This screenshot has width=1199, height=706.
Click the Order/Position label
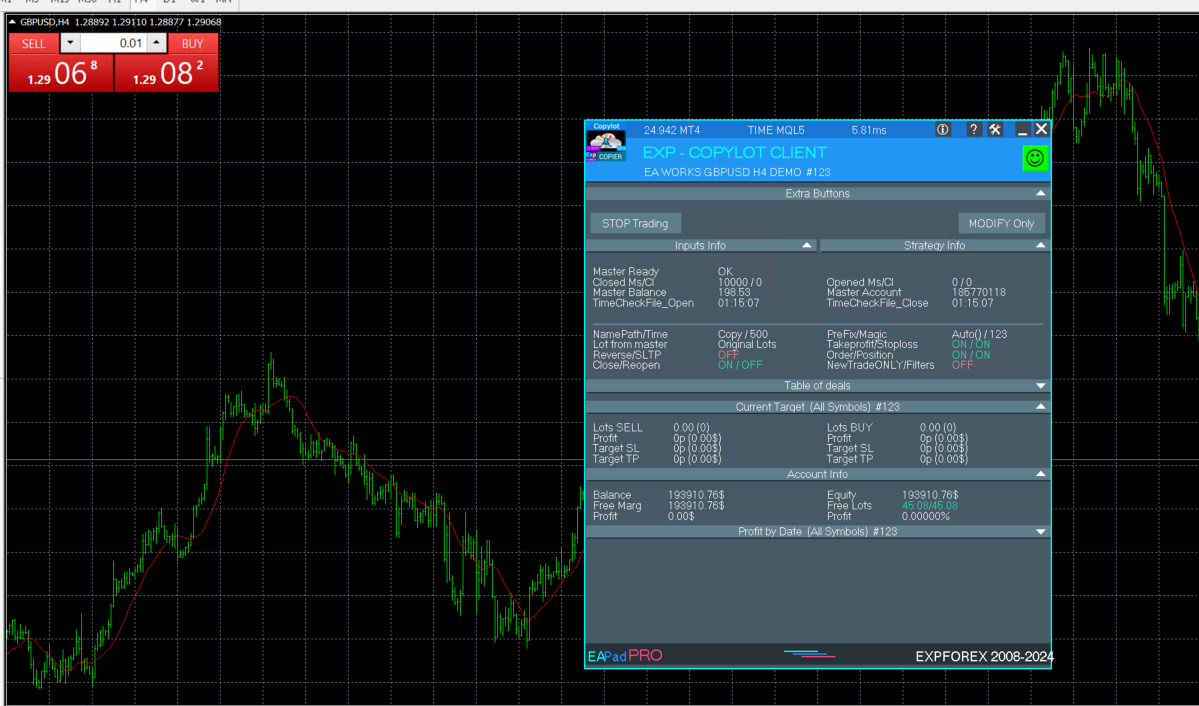[x=859, y=355]
